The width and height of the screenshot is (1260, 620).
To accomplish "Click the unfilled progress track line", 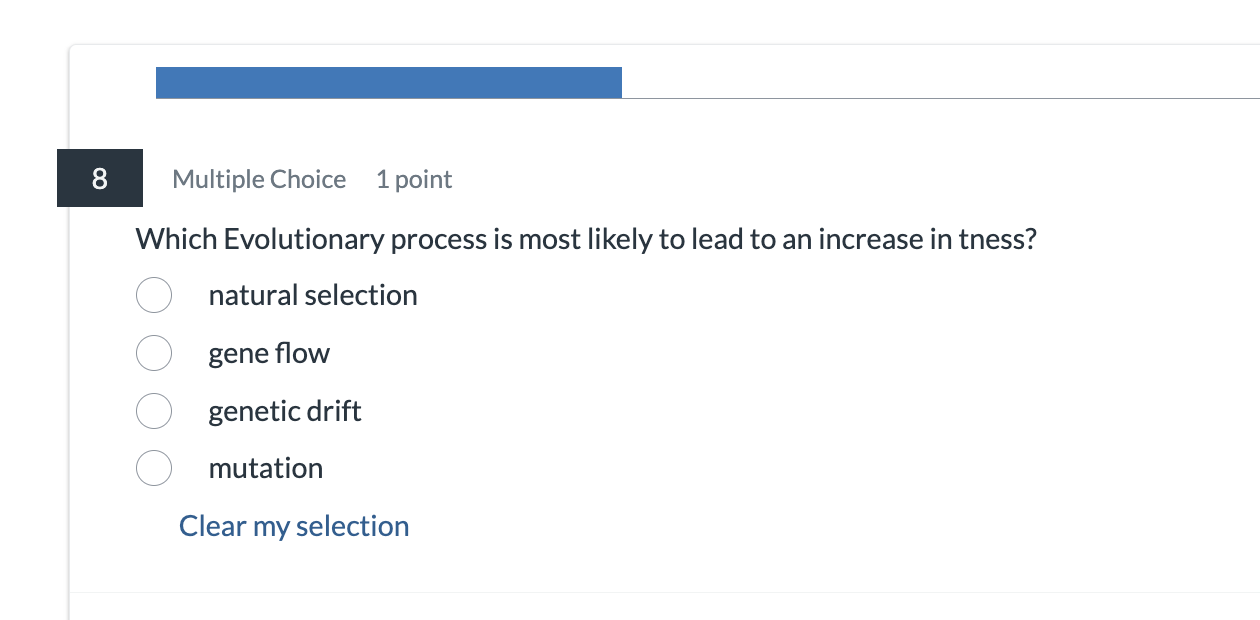I will (x=940, y=97).
